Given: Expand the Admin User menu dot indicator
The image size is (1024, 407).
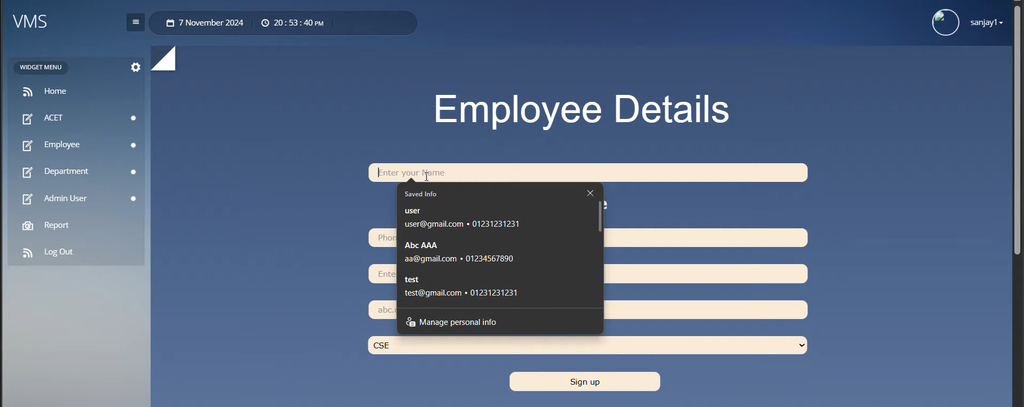Looking at the screenshot, I should 133,199.
